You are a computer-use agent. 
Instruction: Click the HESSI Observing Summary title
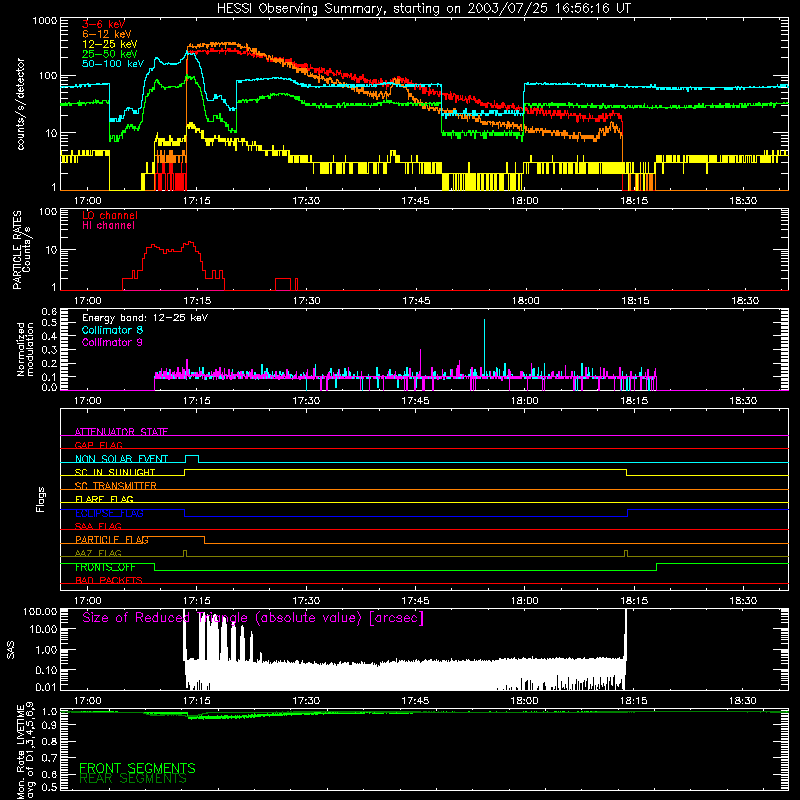coord(424,8)
